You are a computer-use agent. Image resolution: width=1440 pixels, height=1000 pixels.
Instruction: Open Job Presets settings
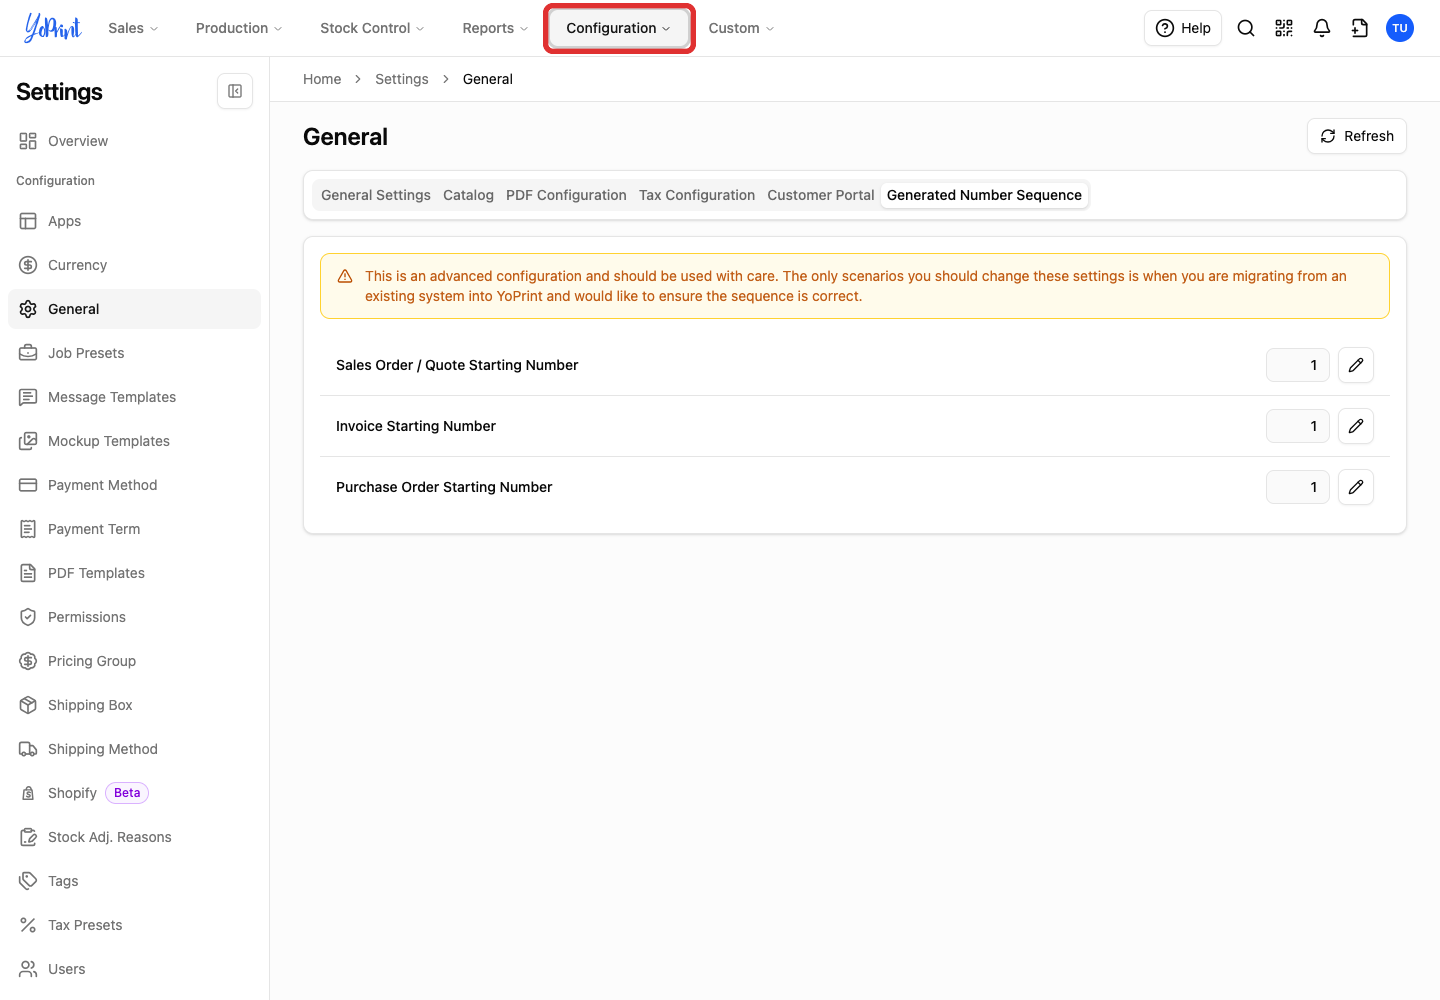134,353
